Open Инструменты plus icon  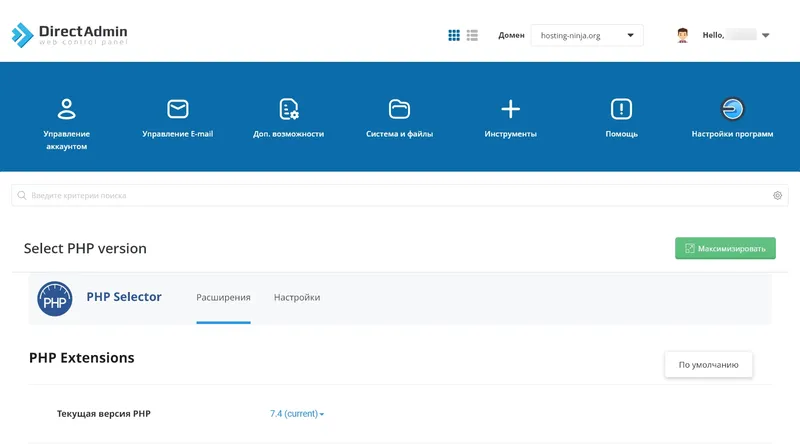(510, 109)
